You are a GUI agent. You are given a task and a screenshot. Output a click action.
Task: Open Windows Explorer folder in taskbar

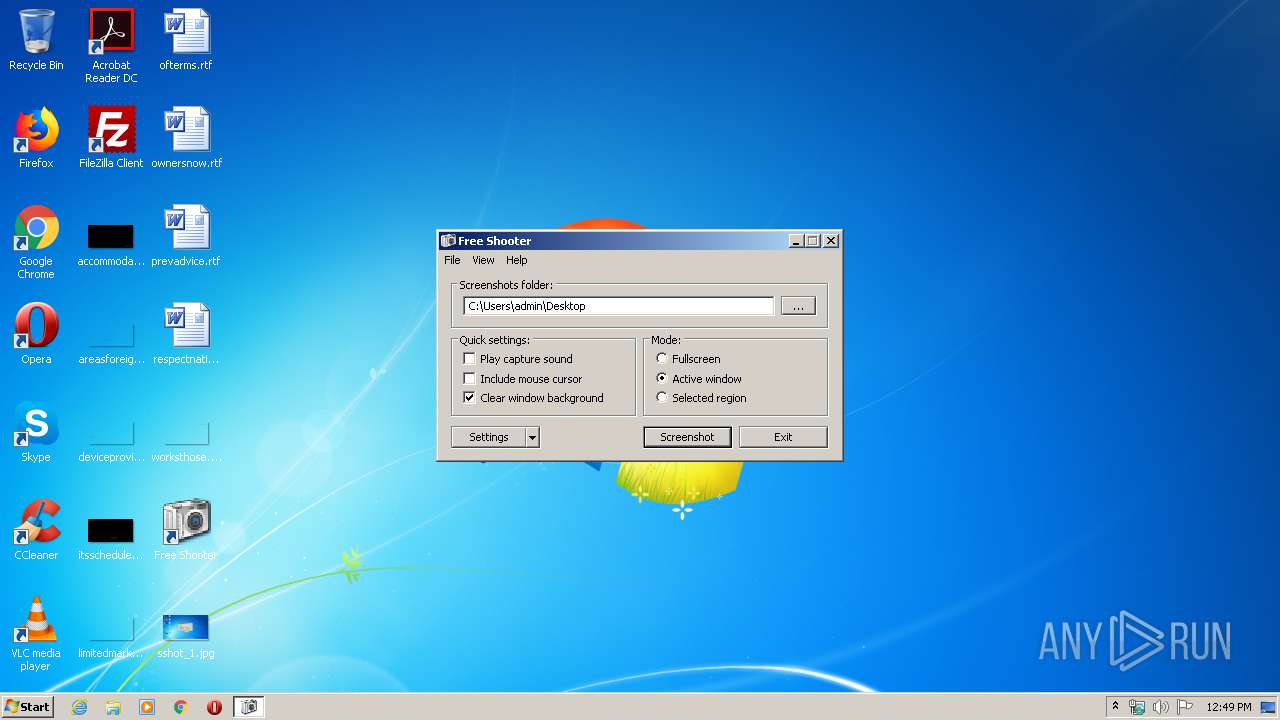(113, 707)
